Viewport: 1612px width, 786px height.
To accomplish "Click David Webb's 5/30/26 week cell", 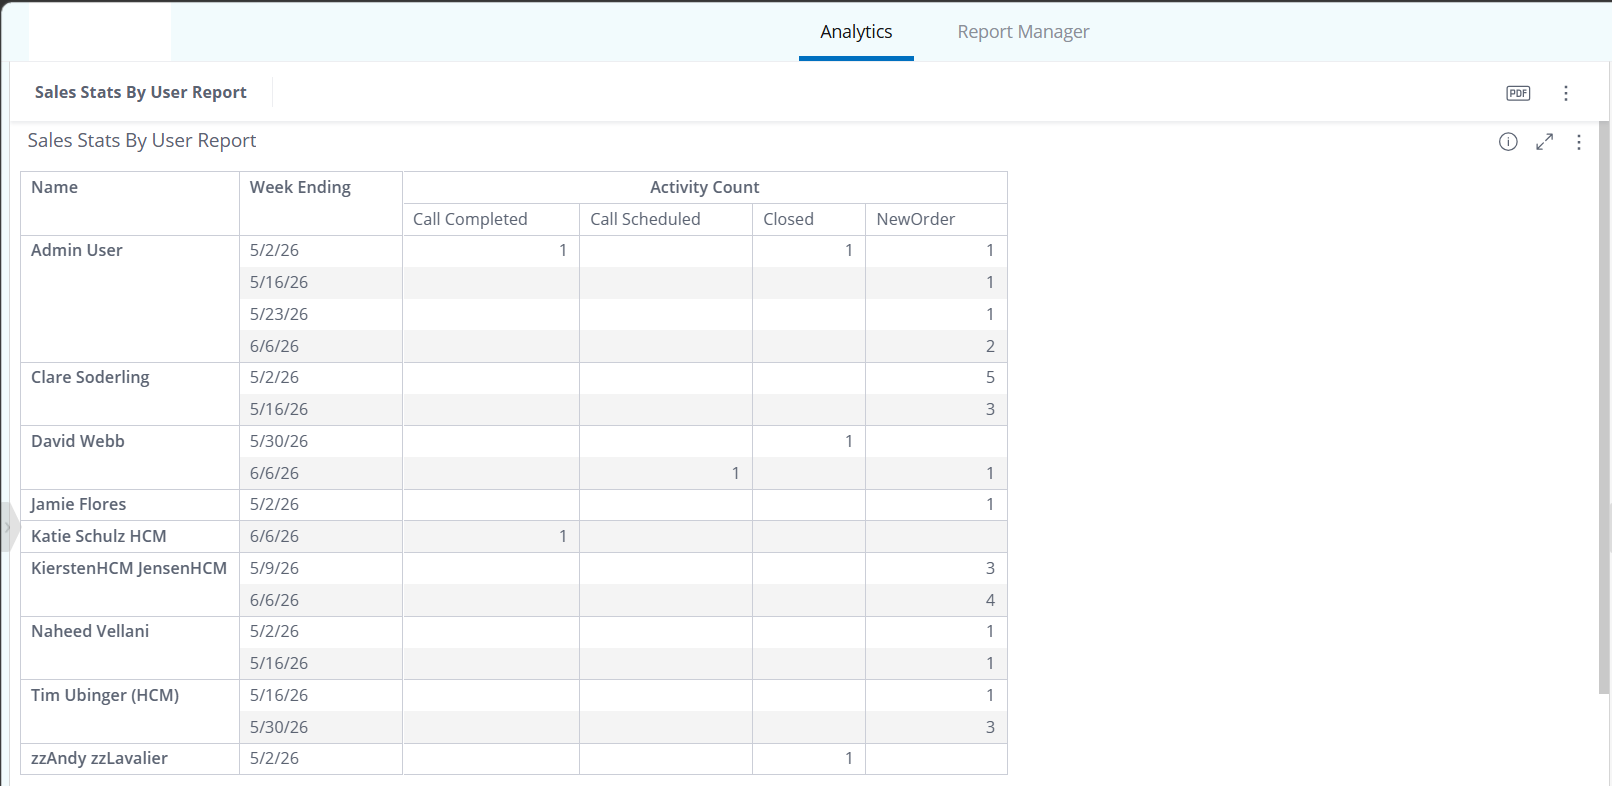I will pos(321,441).
